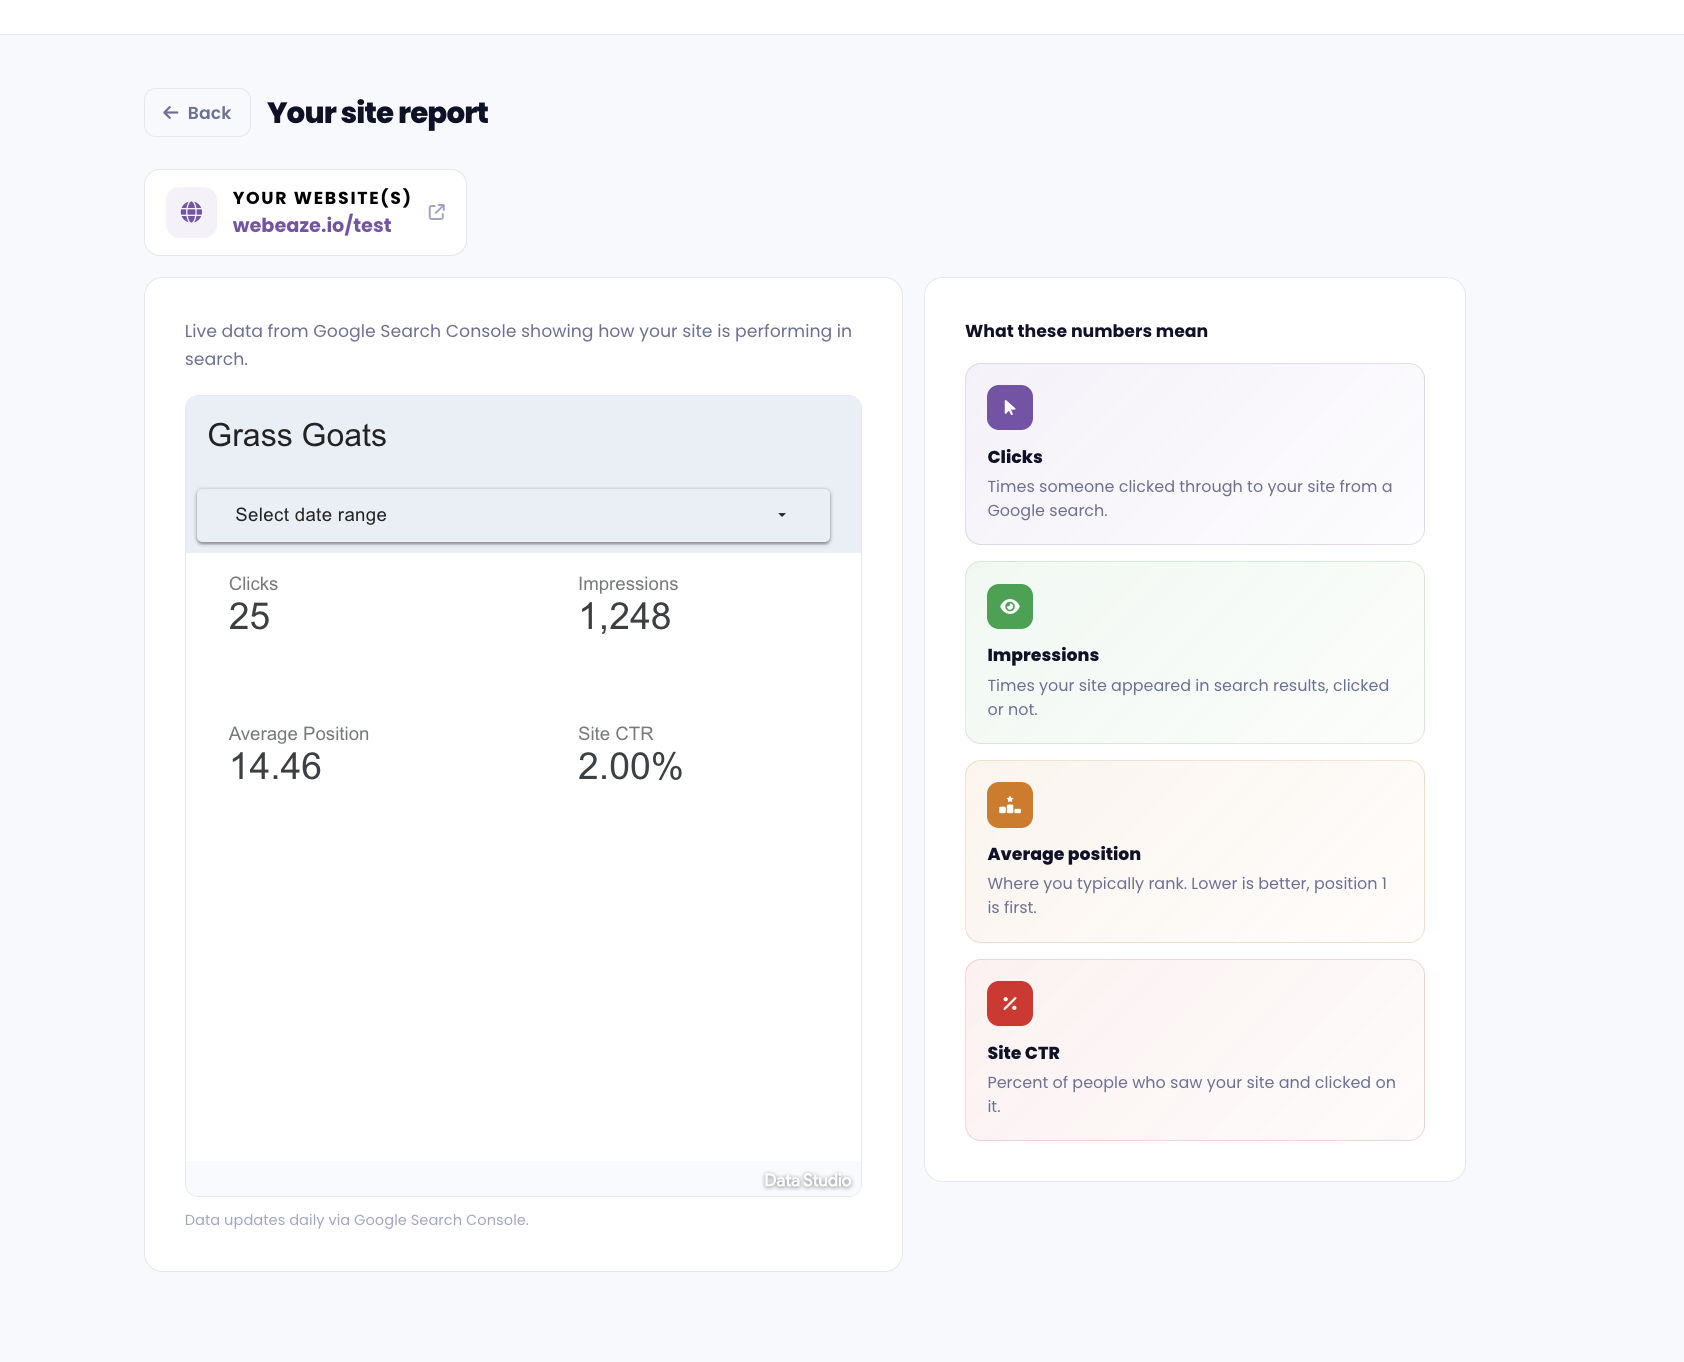Click the purple globe website icon

tap(192, 212)
